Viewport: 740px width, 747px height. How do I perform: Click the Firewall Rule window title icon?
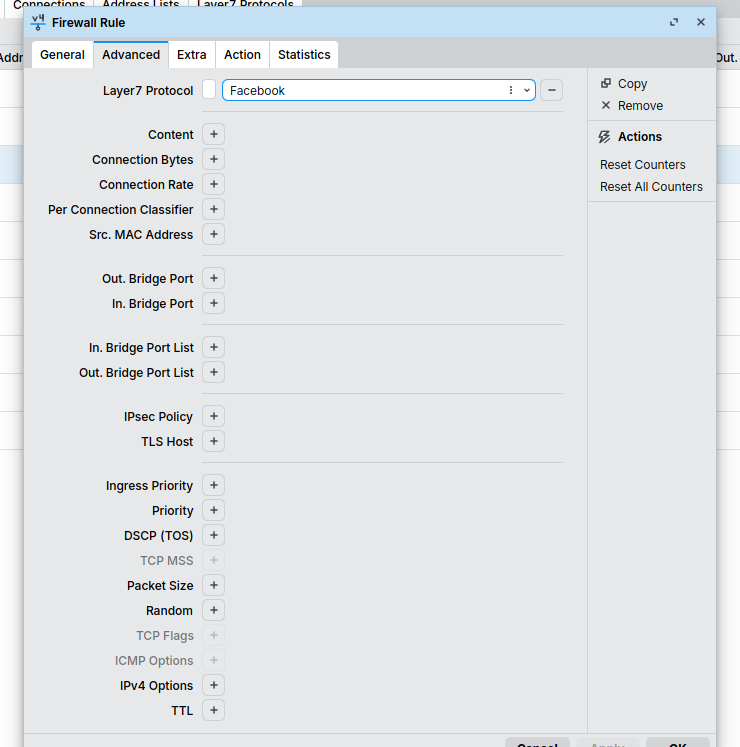tap(38, 22)
